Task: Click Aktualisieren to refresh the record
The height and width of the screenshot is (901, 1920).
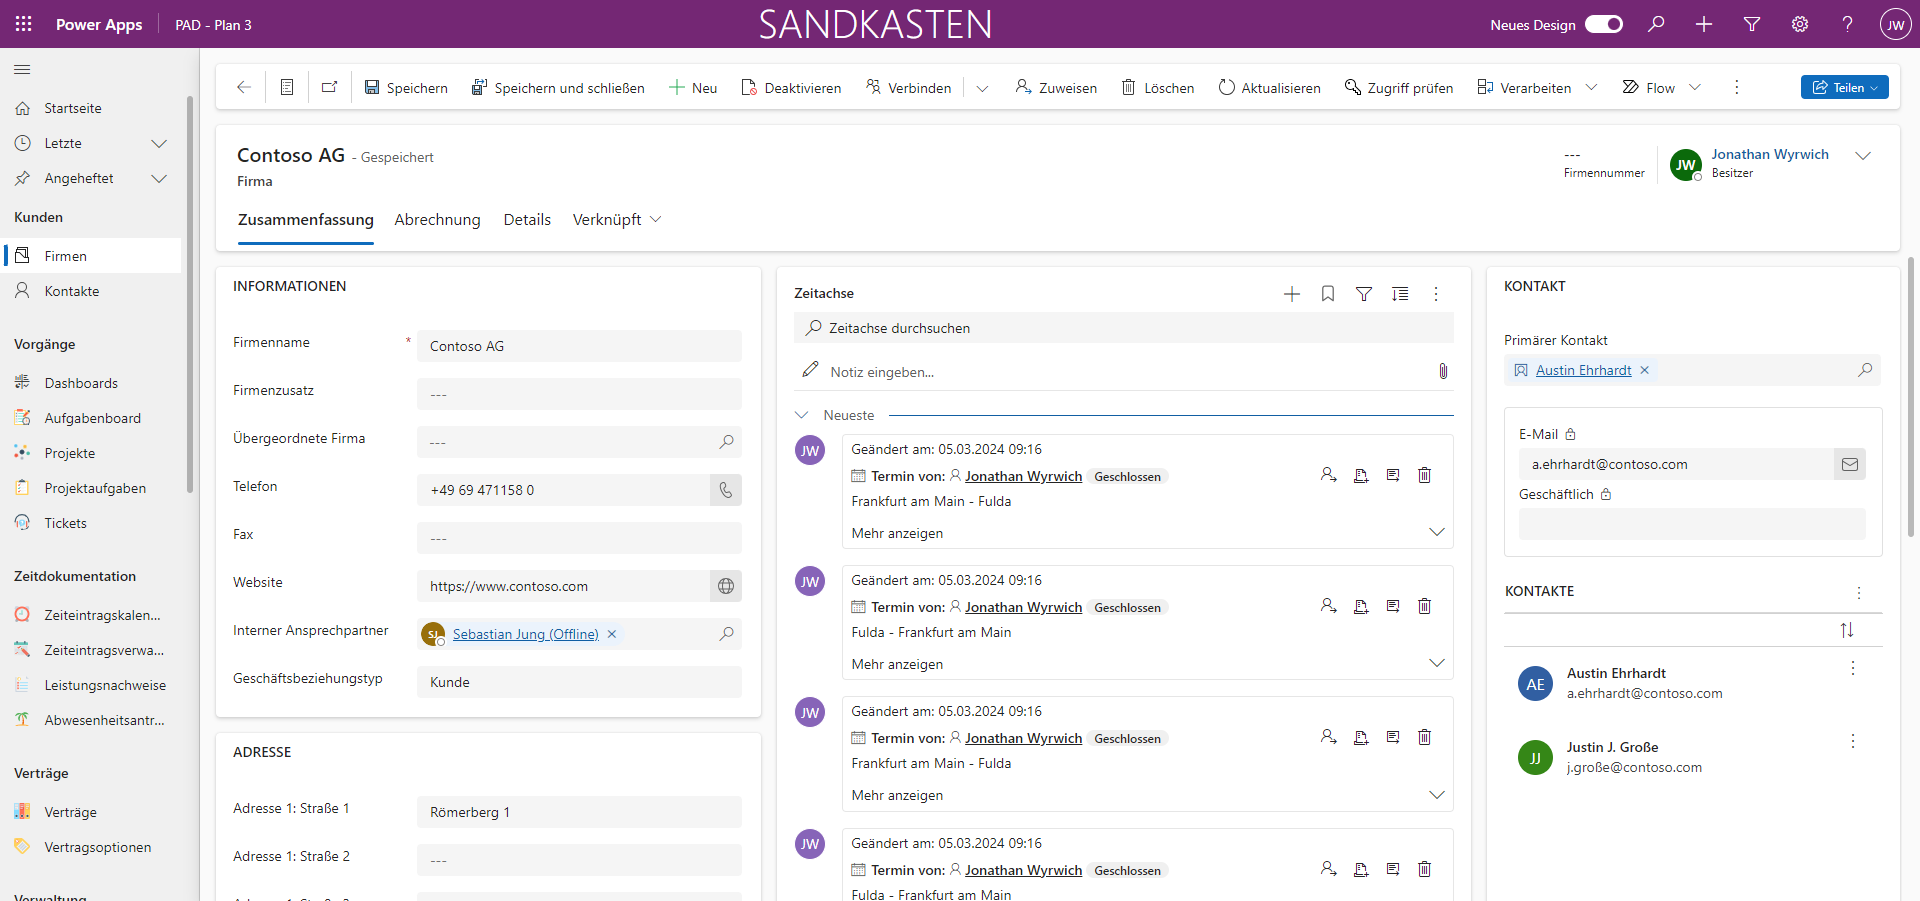Action: point(1270,87)
